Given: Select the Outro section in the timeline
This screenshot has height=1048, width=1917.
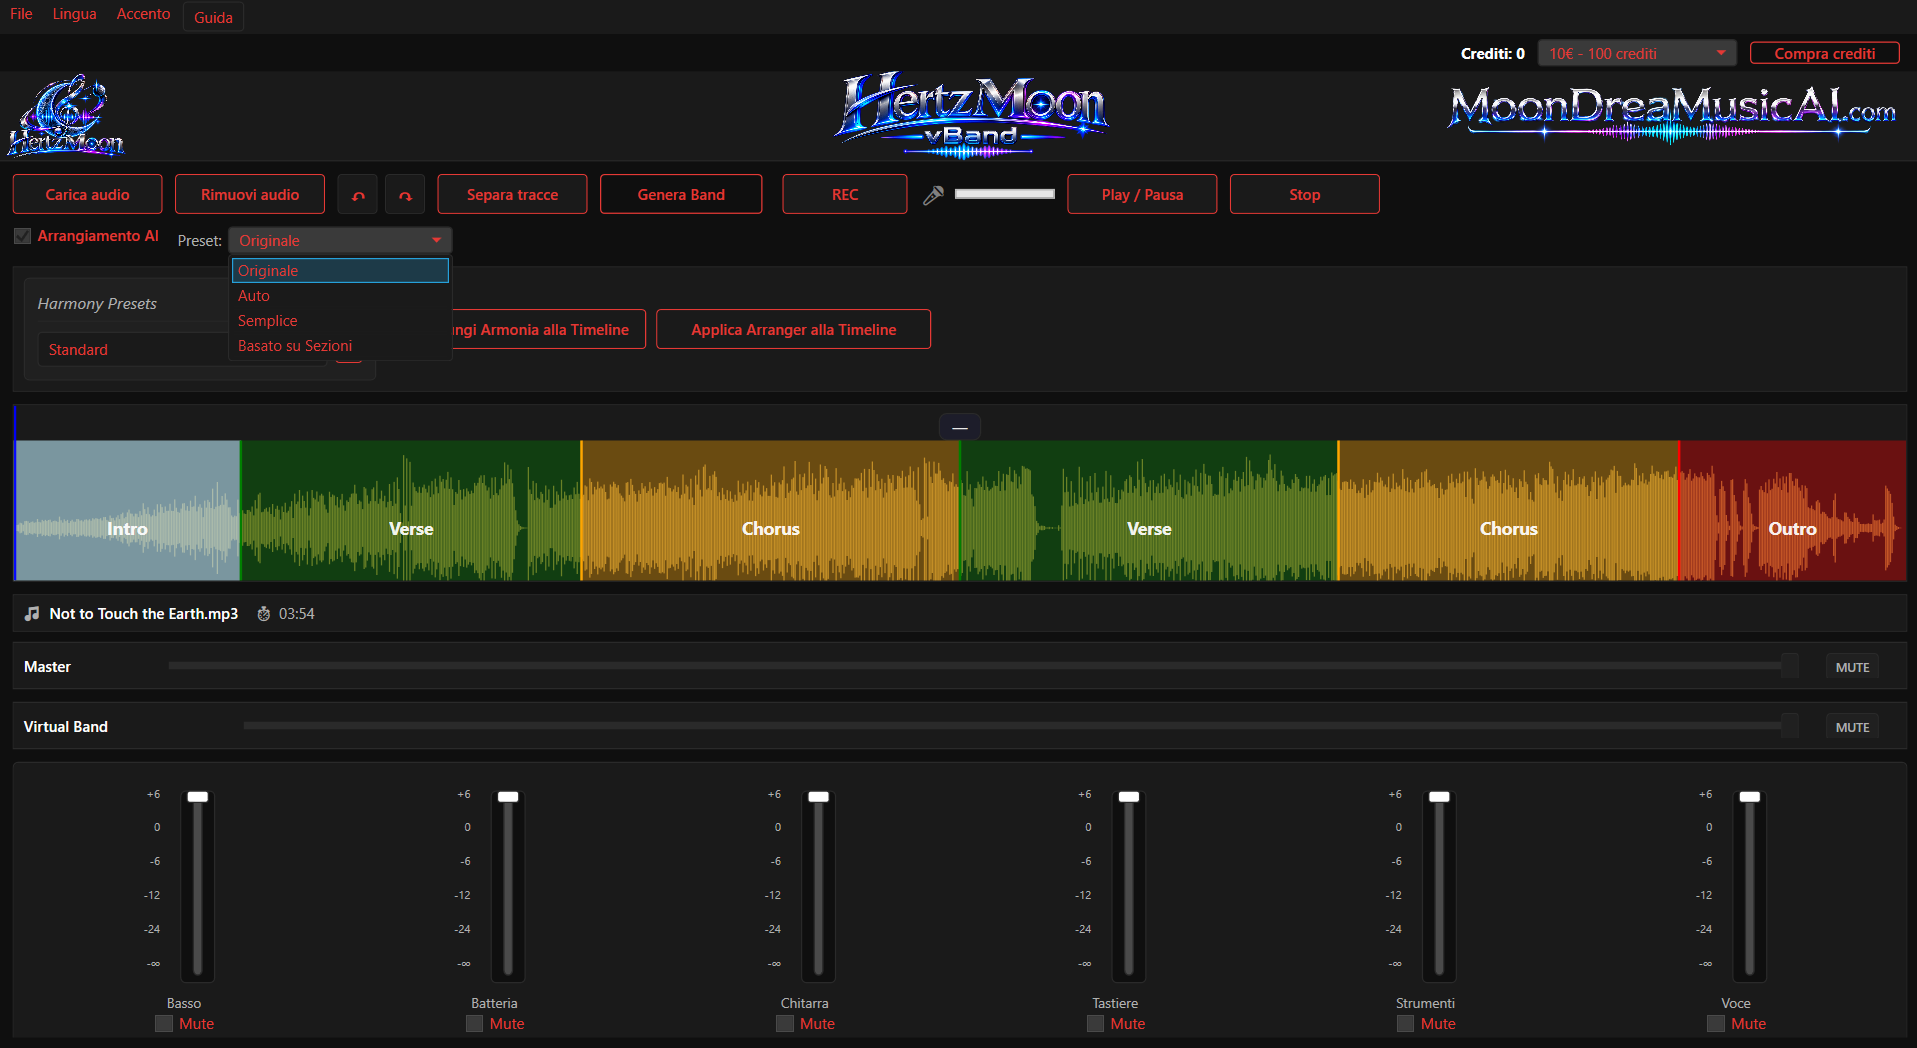Looking at the screenshot, I should click(1793, 511).
